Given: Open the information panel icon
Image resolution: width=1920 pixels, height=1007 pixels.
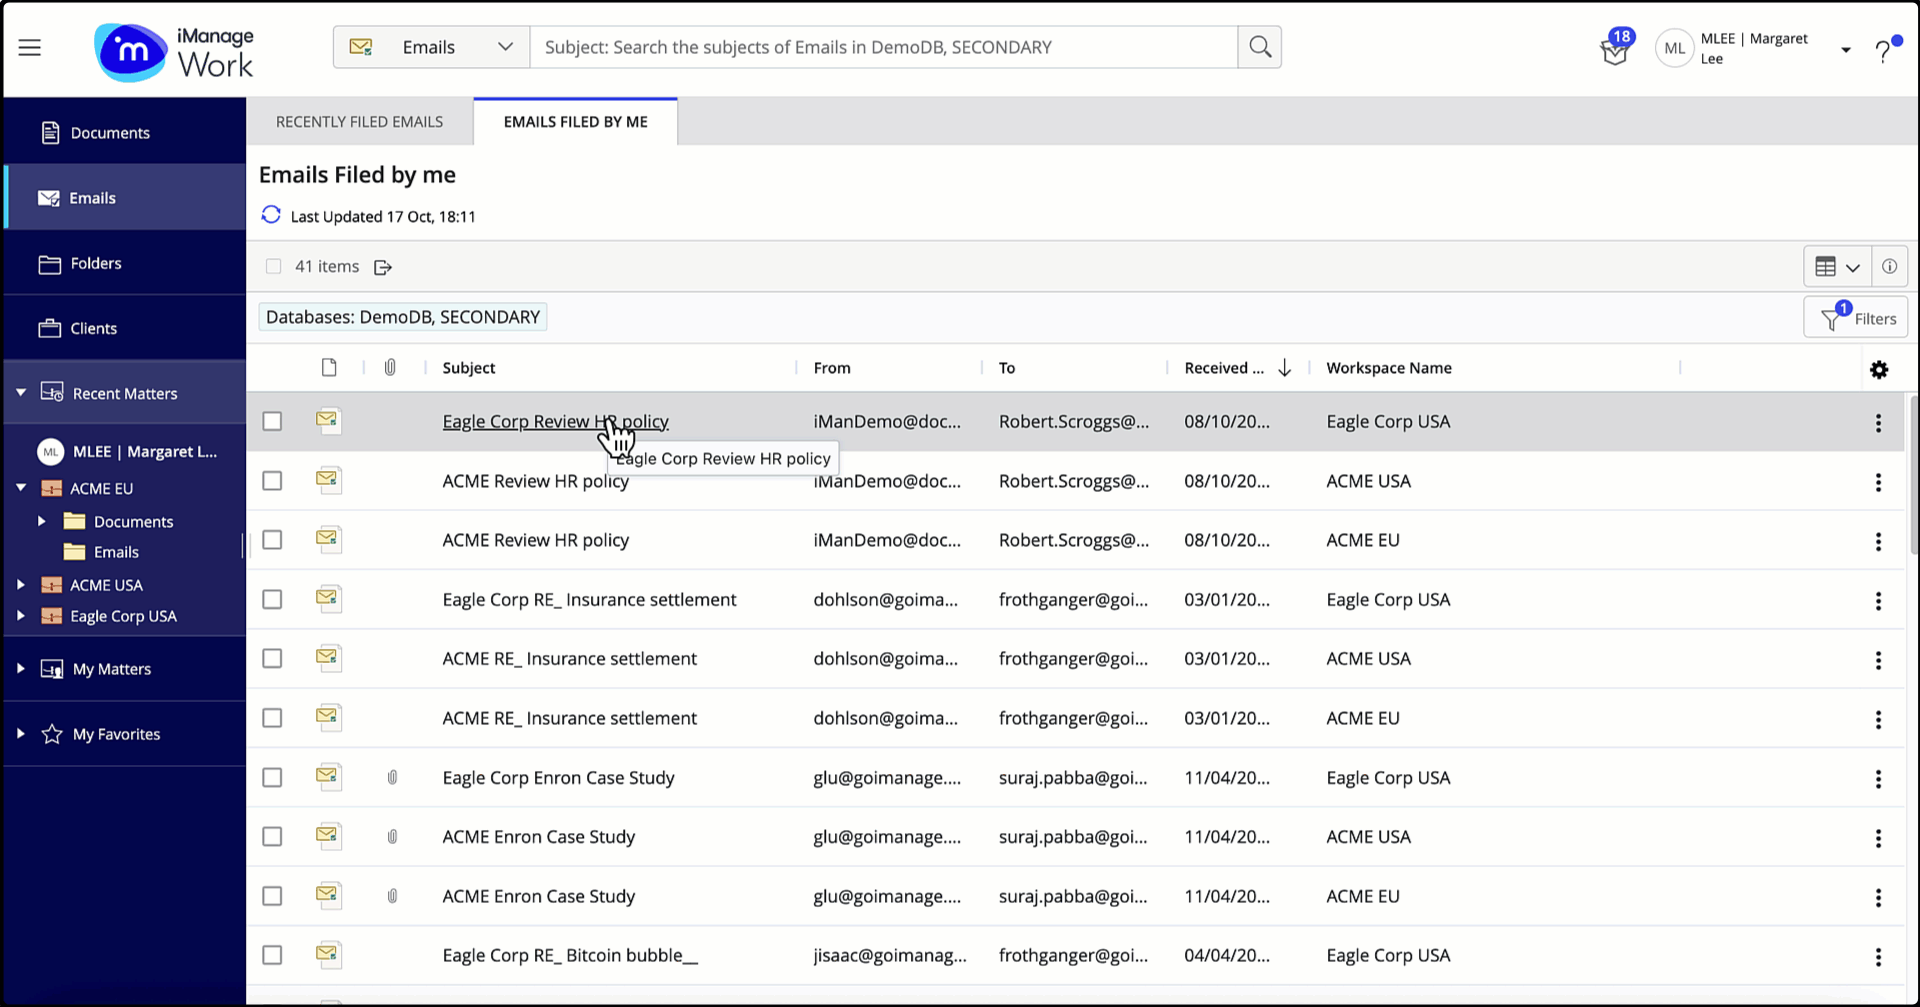Looking at the screenshot, I should [1889, 266].
